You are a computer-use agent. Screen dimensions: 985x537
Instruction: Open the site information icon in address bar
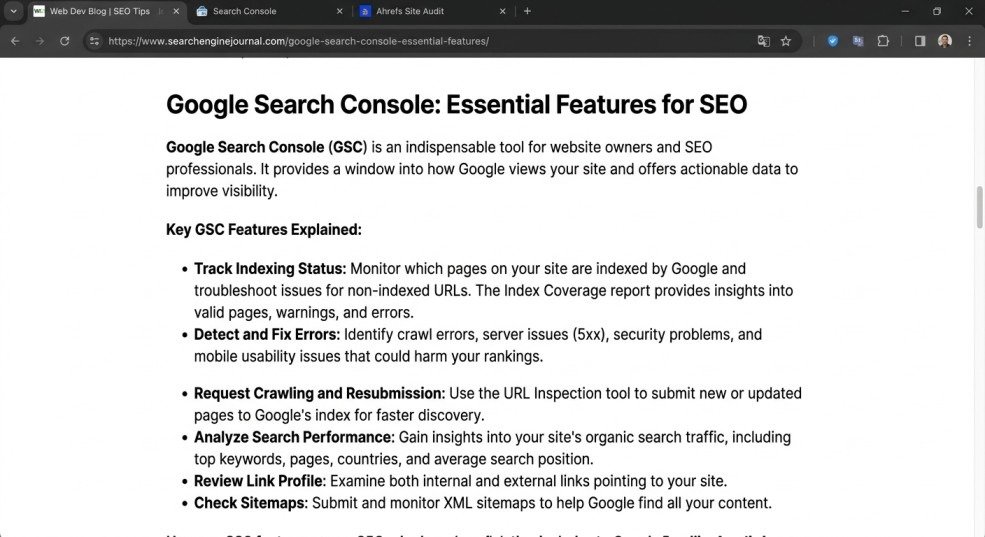94,41
